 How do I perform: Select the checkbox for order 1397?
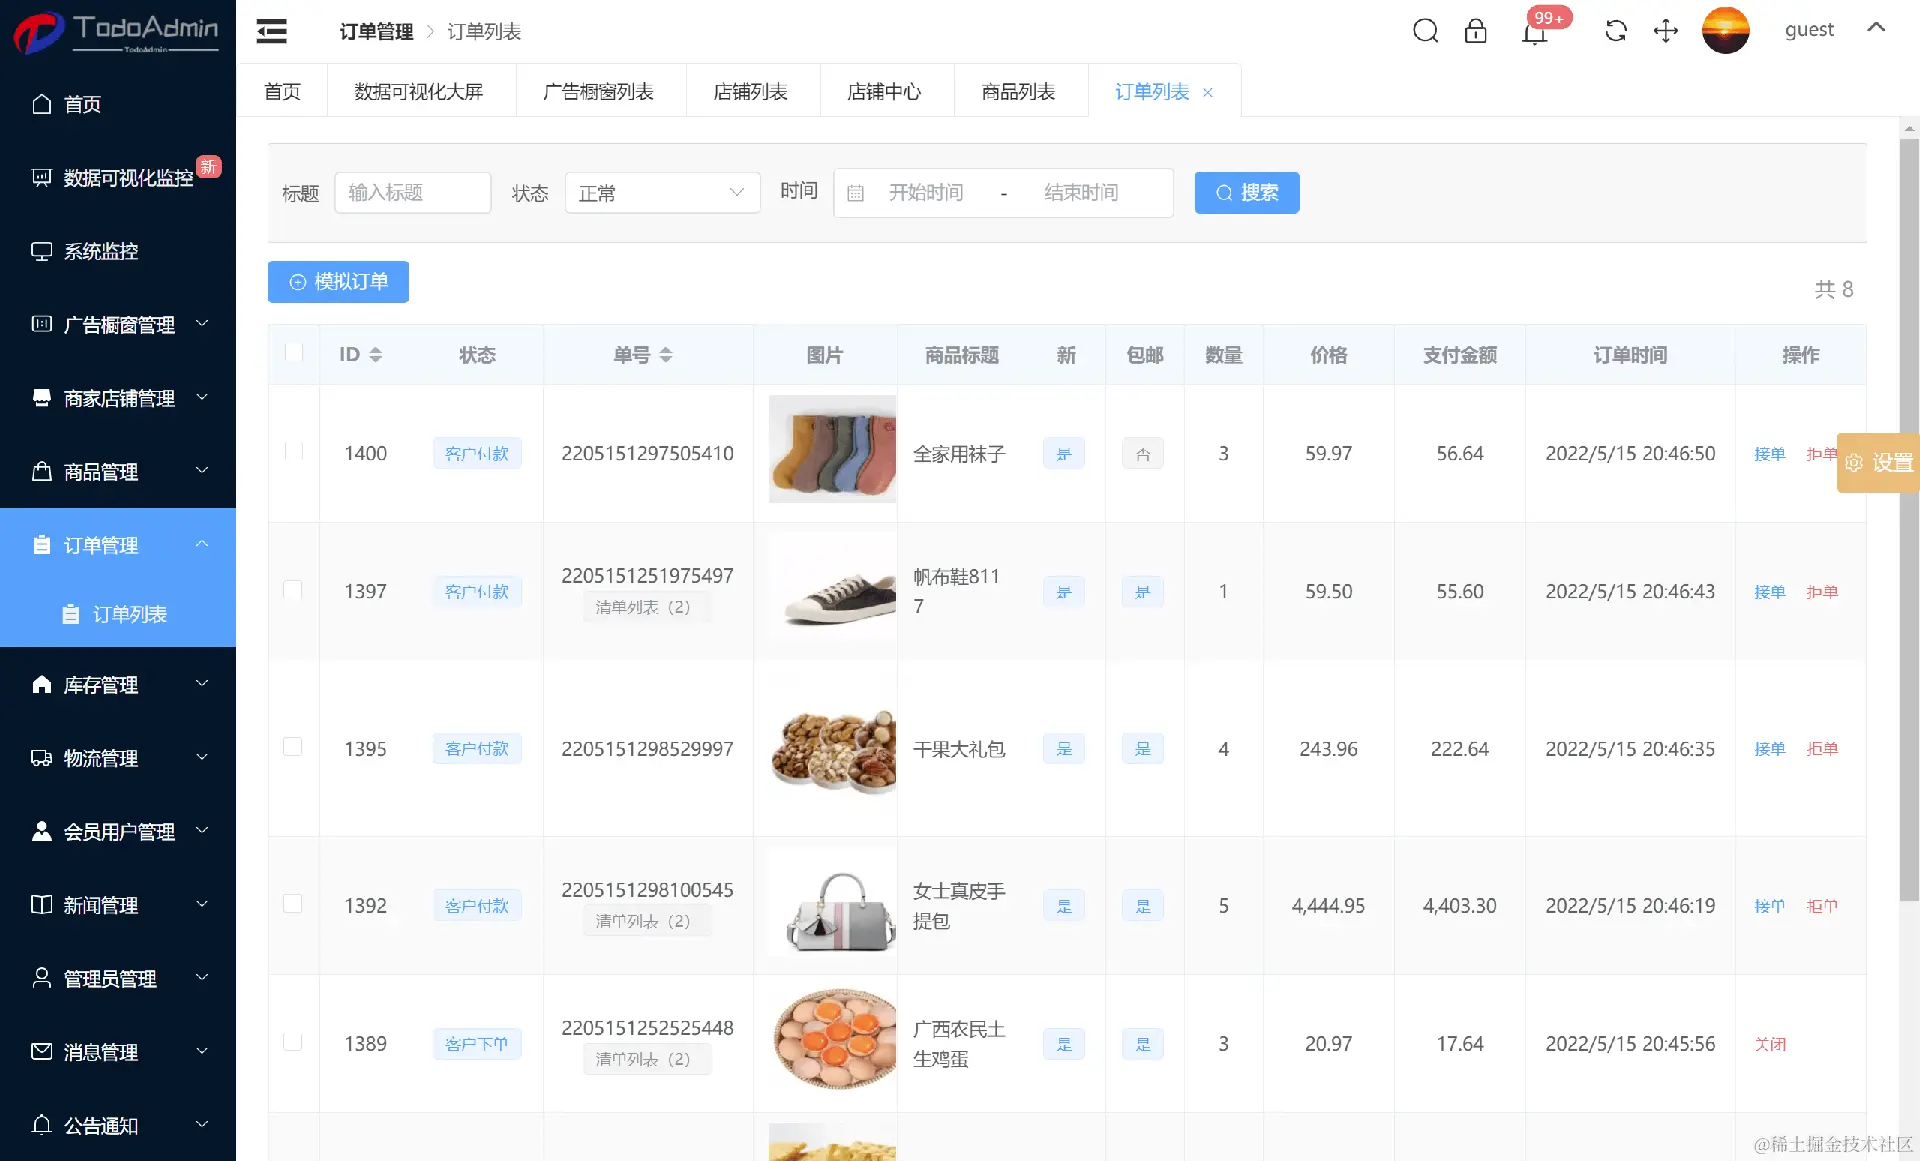pos(293,590)
